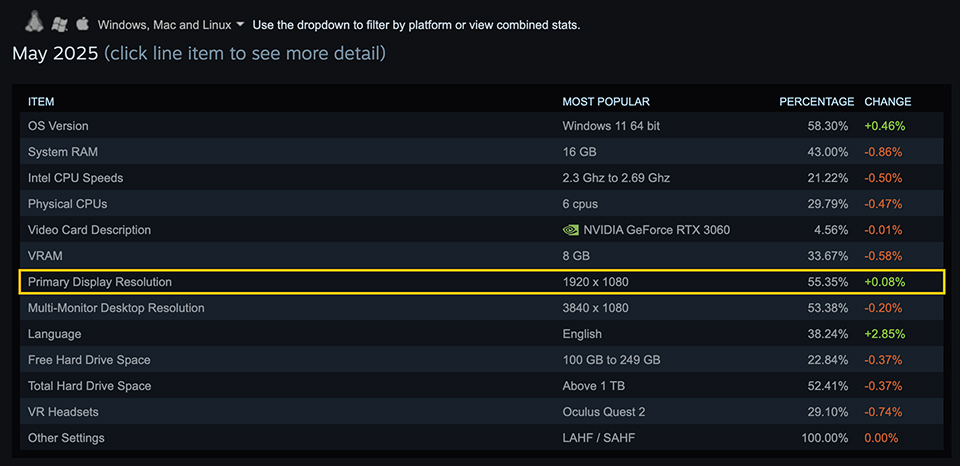Click the Linux penguin platform icon
This screenshot has width=960, height=466.
pos(35,22)
